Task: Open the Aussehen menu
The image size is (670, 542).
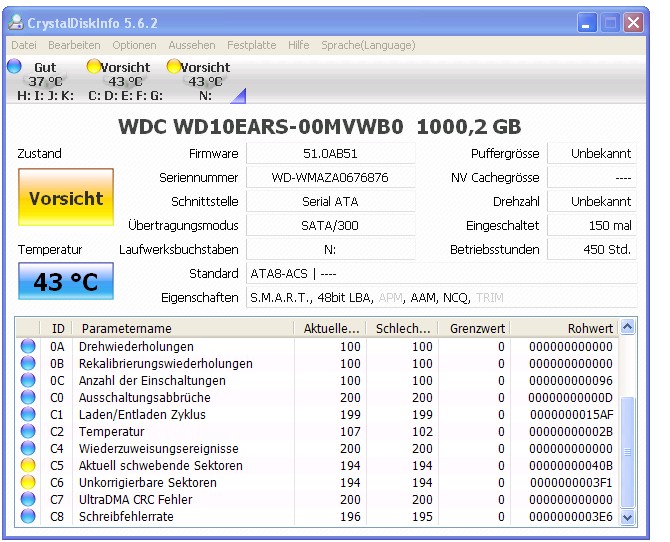Action: point(192,45)
